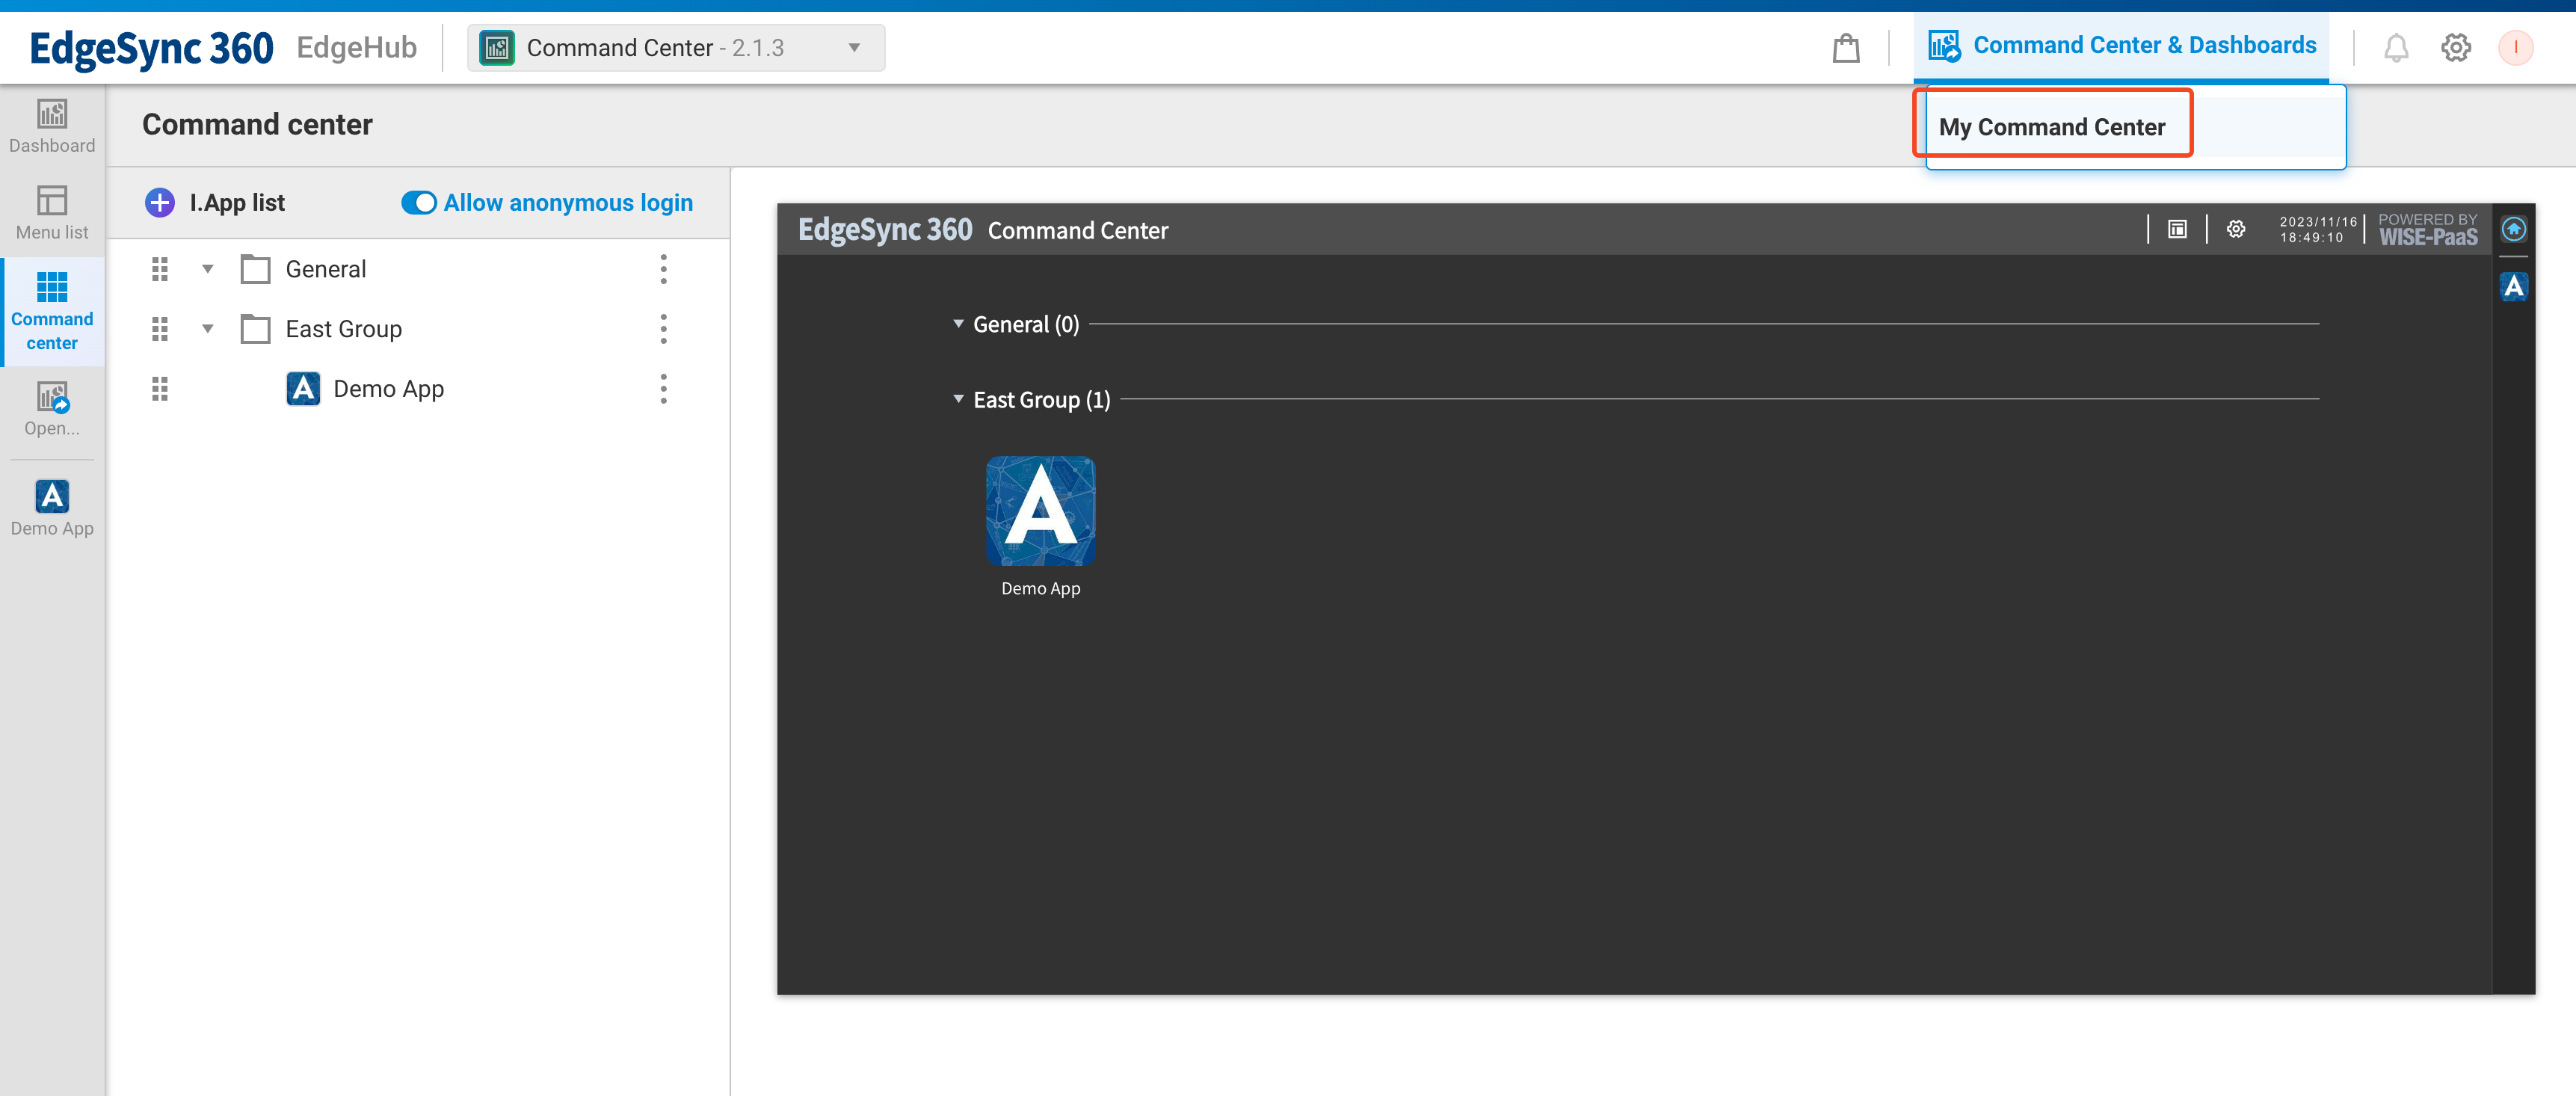Select My Command Center menu item
The height and width of the screenshot is (1096, 2576).
point(2051,127)
